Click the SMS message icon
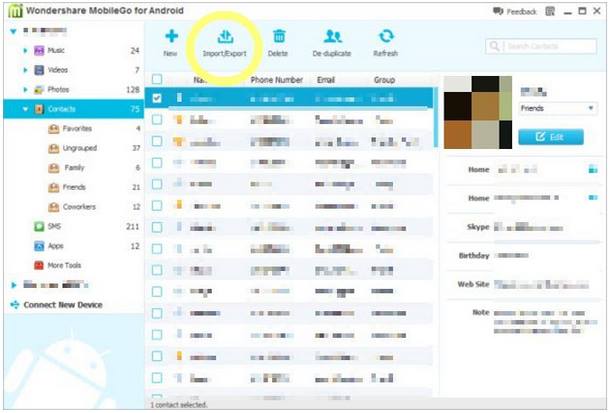This screenshot has width=610, height=413. [39, 226]
